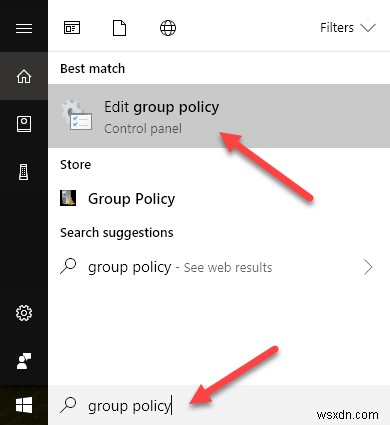
Task: Filter results by Web globe icon
Action: pyautogui.click(x=168, y=28)
